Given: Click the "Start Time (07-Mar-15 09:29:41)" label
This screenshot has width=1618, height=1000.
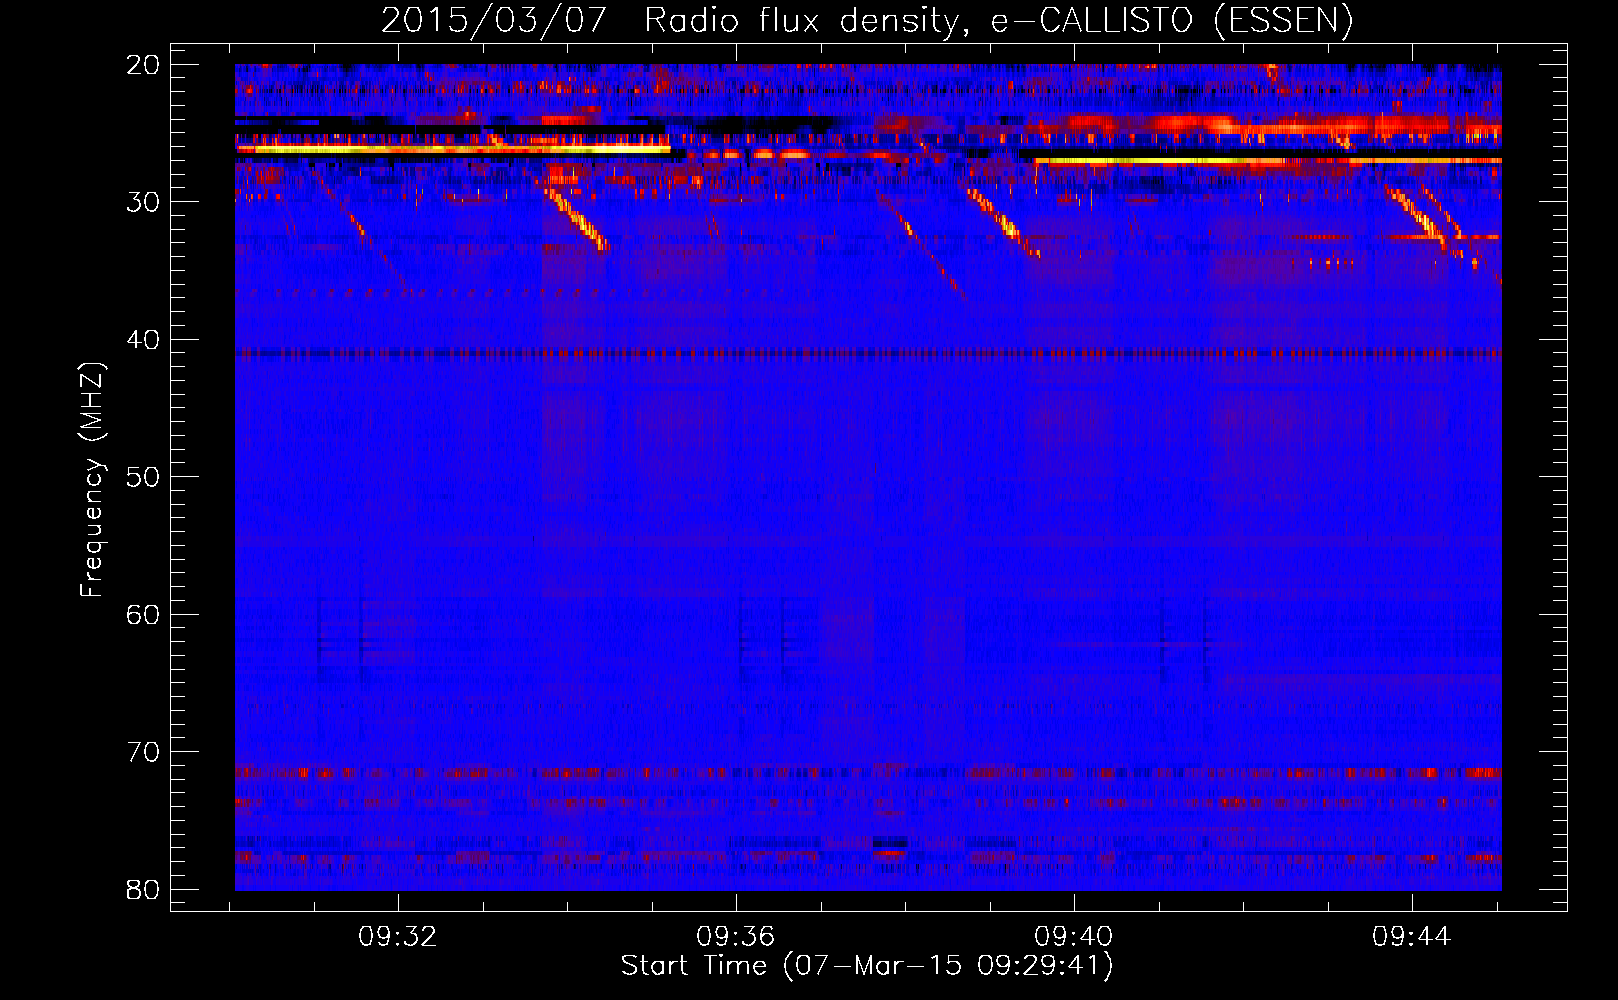Looking at the screenshot, I should coord(867,966).
